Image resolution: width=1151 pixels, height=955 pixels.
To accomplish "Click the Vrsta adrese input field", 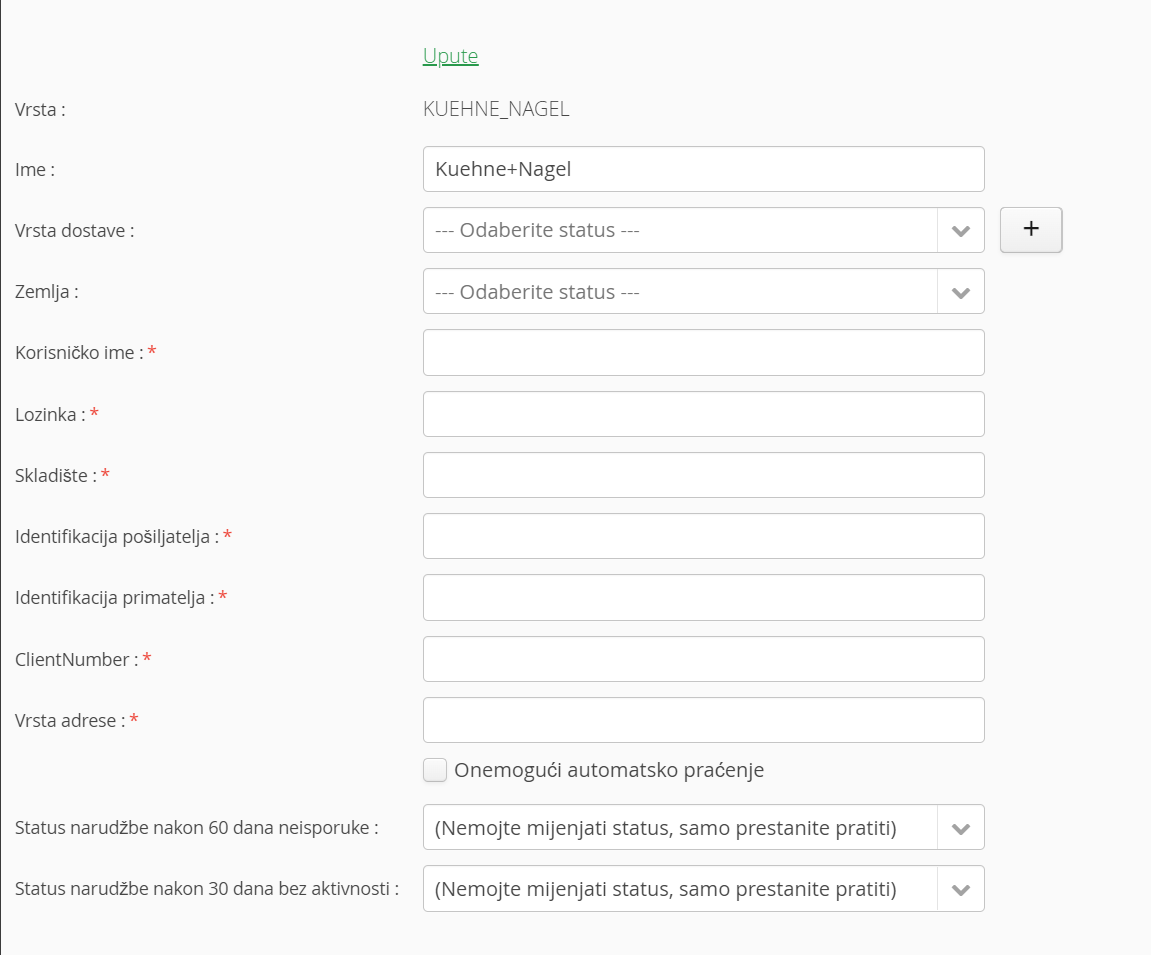I will (703, 720).
